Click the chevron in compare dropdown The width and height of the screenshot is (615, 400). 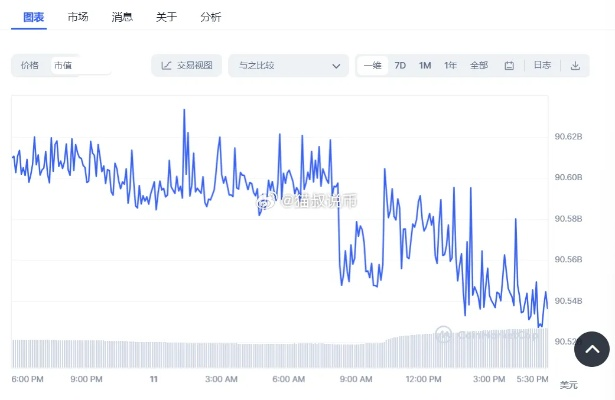[336, 66]
